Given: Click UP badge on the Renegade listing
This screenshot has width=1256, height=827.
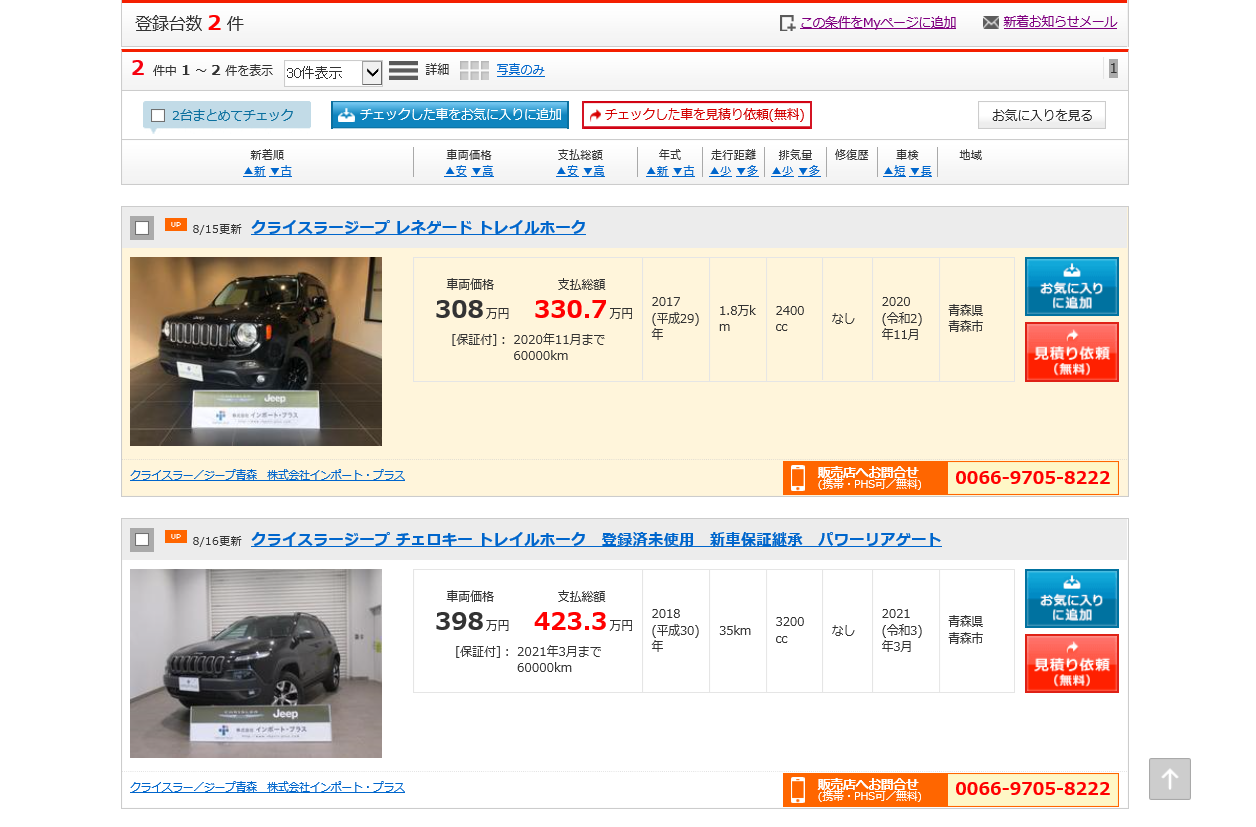Looking at the screenshot, I should pyautogui.click(x=176, y=224).
